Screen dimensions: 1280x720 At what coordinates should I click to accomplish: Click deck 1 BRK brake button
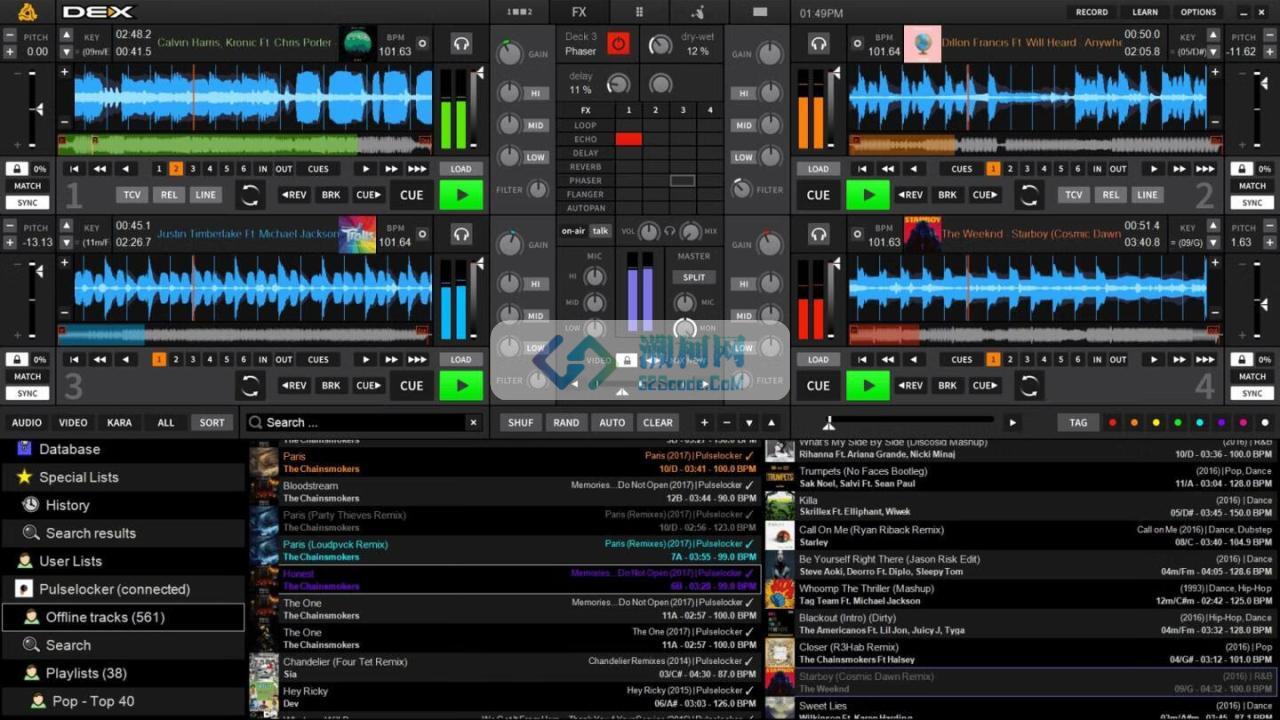[331, 195]
